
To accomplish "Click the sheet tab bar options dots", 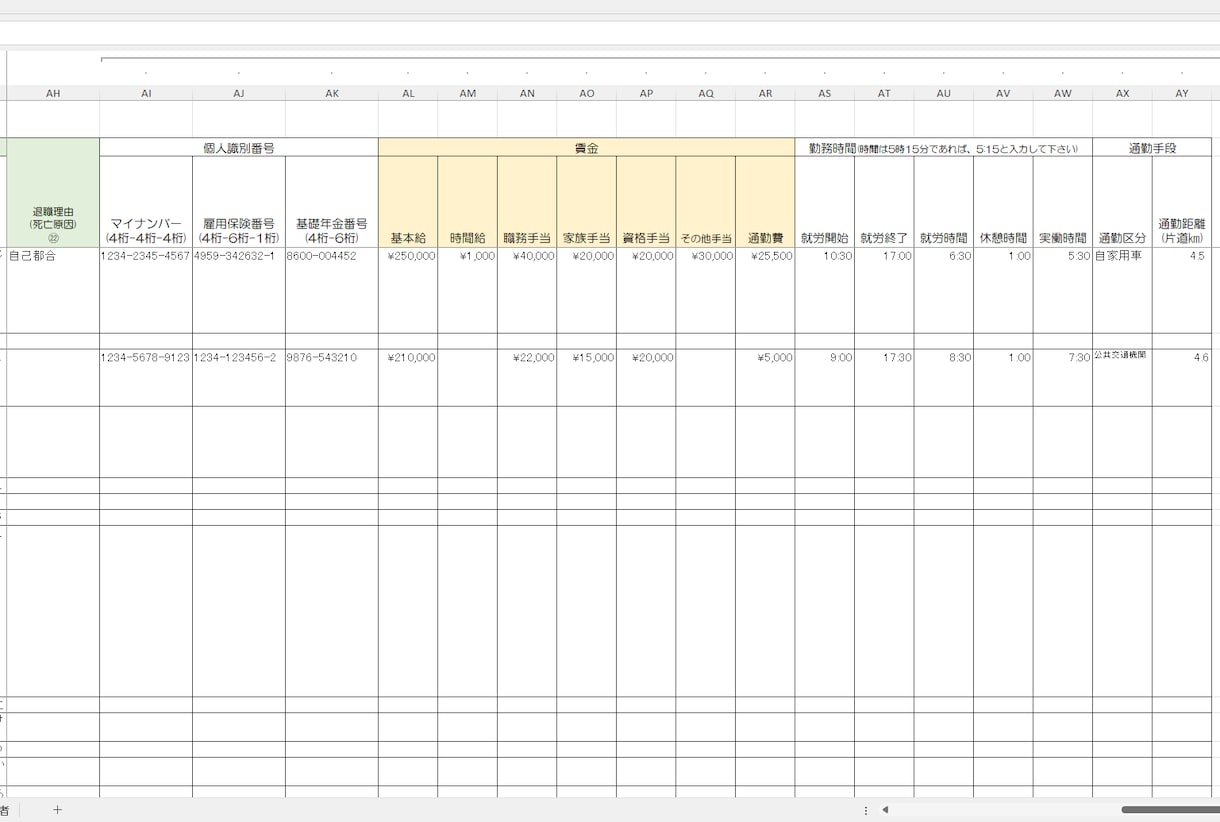I will (866, 810).
